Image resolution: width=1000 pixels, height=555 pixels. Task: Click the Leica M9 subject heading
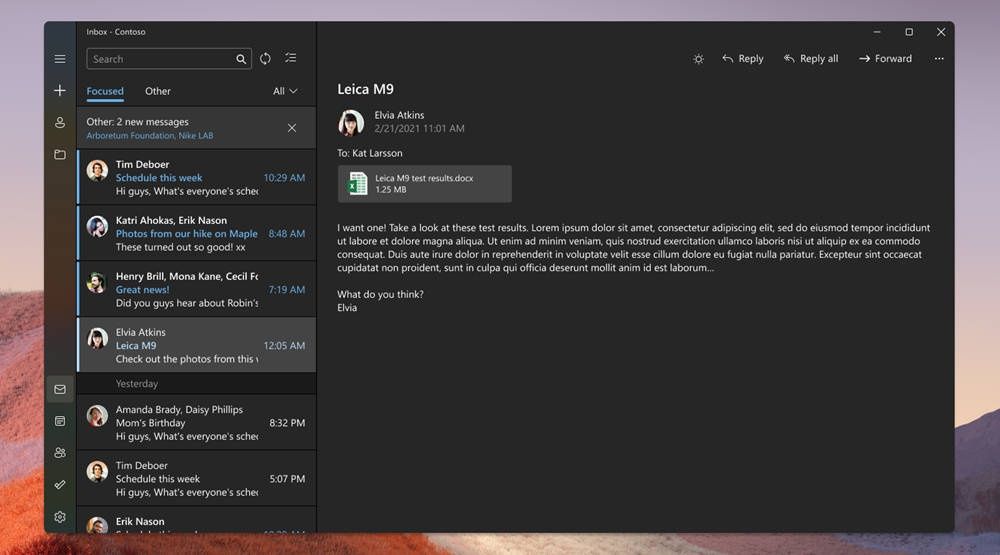click(x=365, y=89)
